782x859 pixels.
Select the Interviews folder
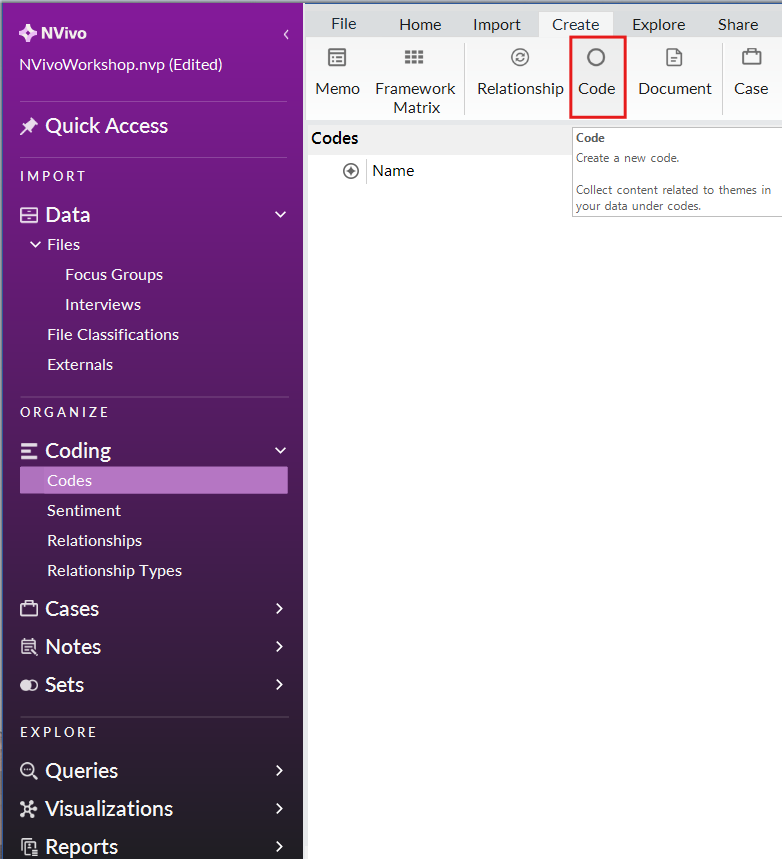[103, 305]
